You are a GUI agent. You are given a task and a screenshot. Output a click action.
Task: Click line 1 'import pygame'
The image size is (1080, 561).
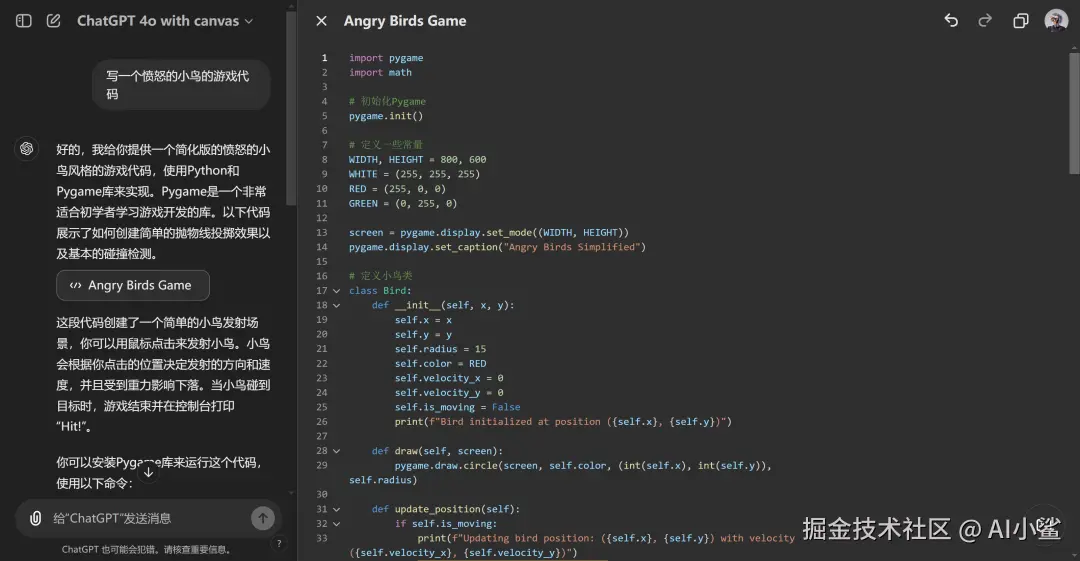coord(386,58)
